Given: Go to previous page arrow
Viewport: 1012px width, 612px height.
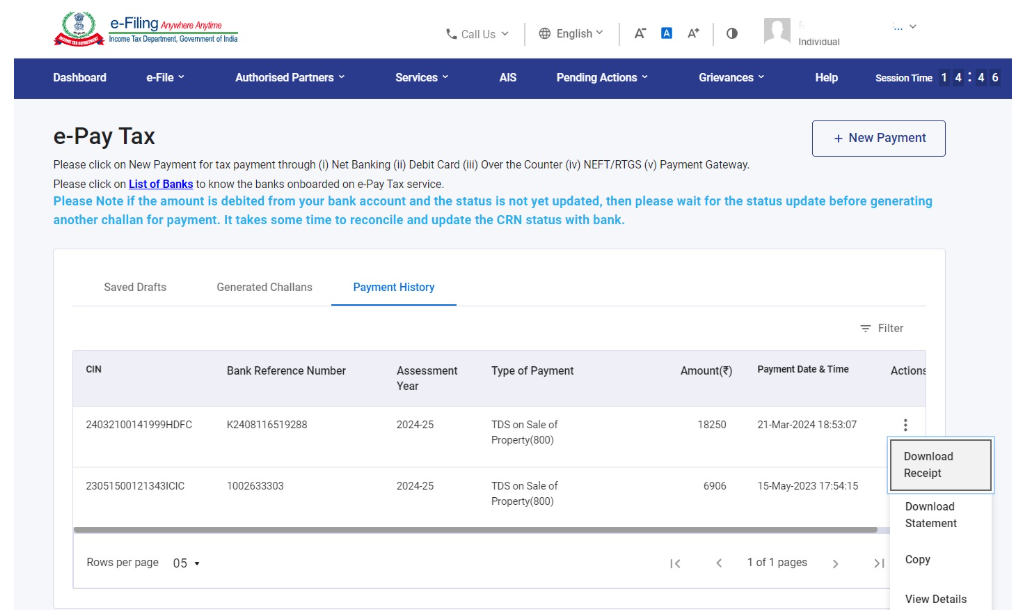Looking at the screenshot, I should click(718, 564).
